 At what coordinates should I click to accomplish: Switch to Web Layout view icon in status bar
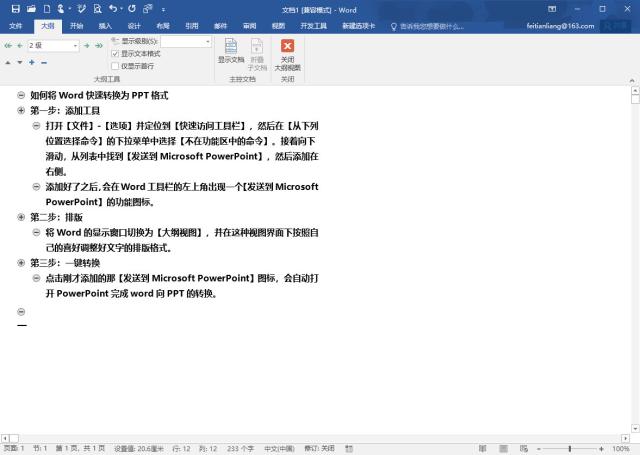point(524,448)
